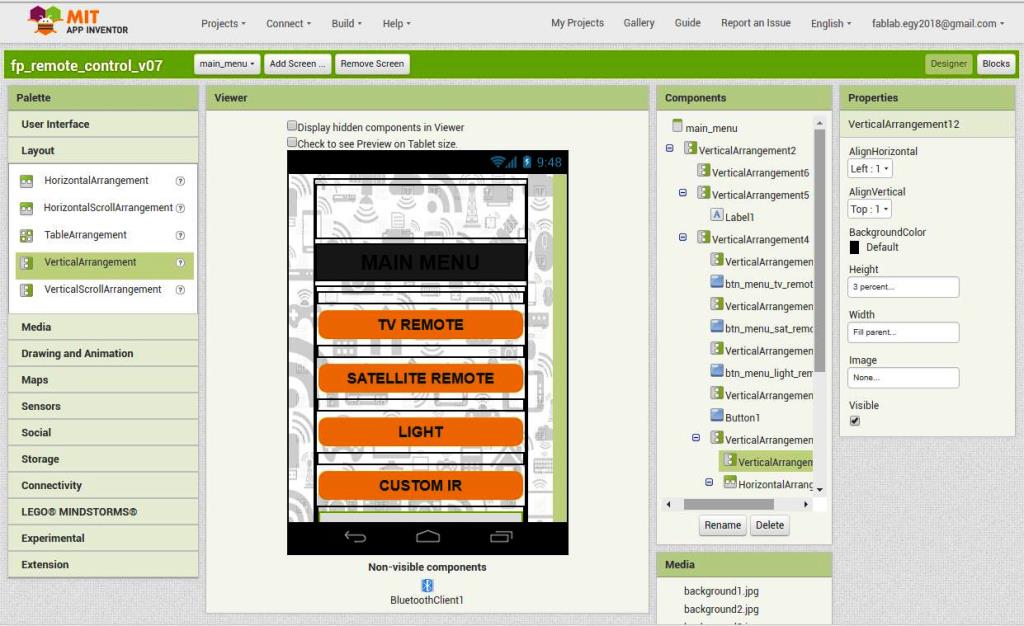Open the Help menu
The width and height of the screenshot is (1024, 626).
tap(396, 23)
